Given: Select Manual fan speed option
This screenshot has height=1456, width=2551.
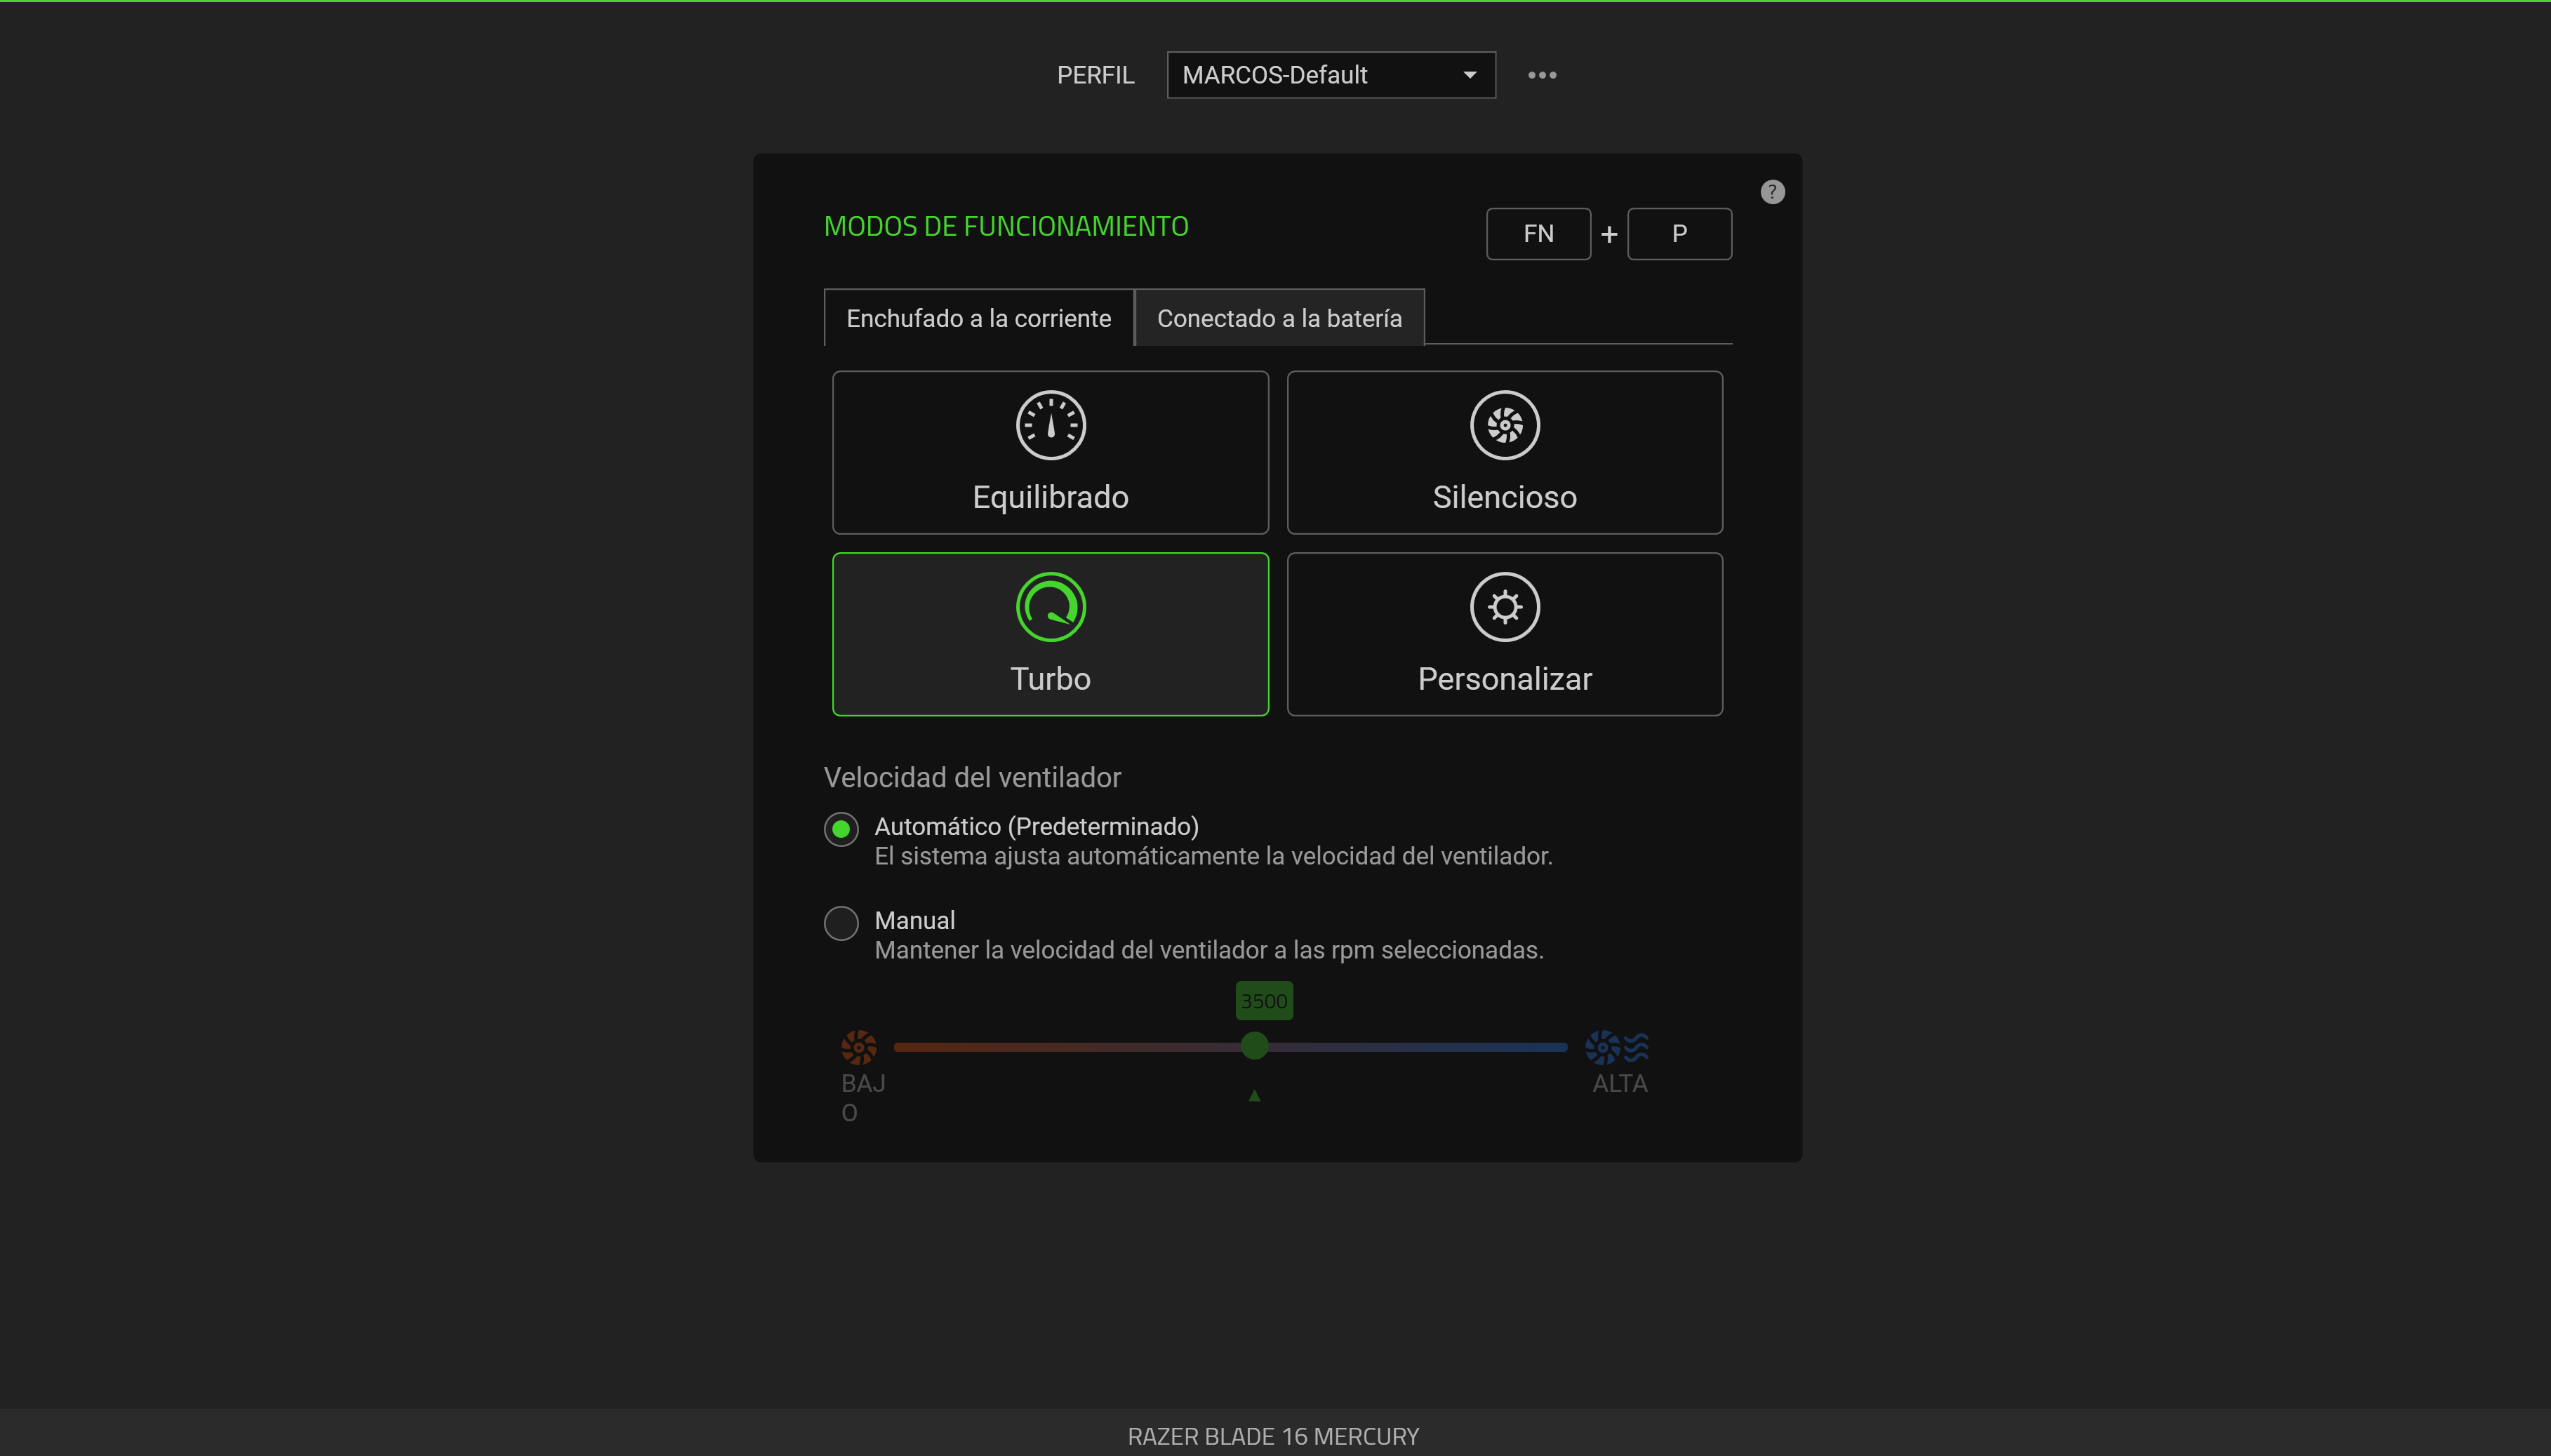Looking at the screenshot, I should [841, 923].
